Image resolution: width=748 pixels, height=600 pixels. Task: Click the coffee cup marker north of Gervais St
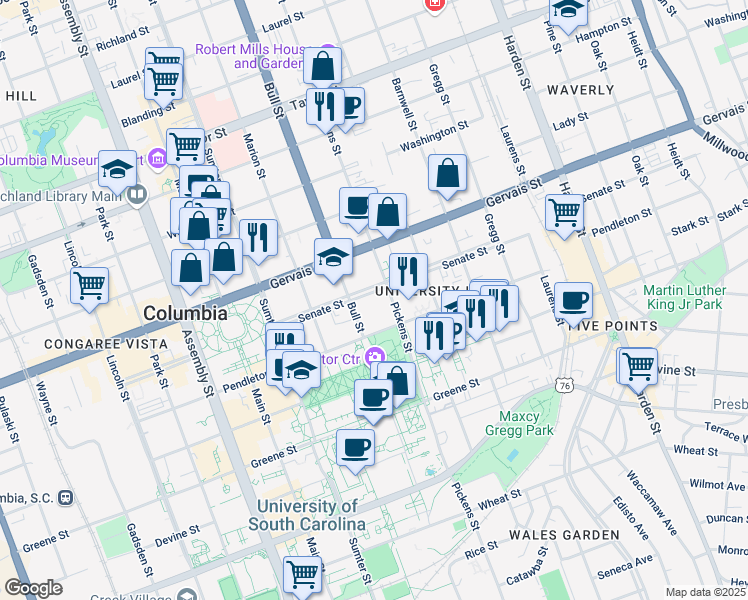coord(358,209)
